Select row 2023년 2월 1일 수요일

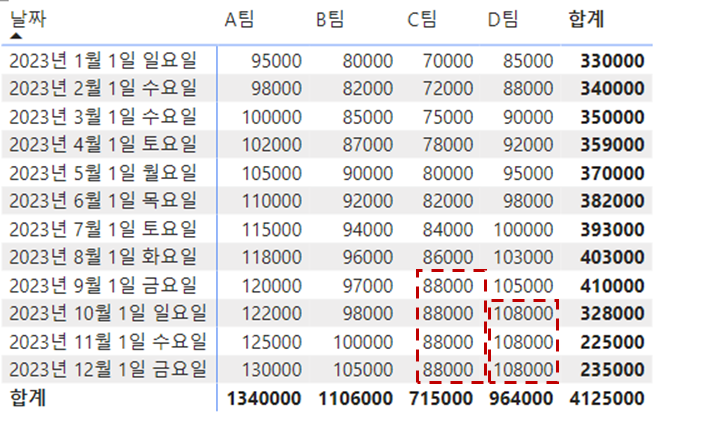[x=103, y=88]
